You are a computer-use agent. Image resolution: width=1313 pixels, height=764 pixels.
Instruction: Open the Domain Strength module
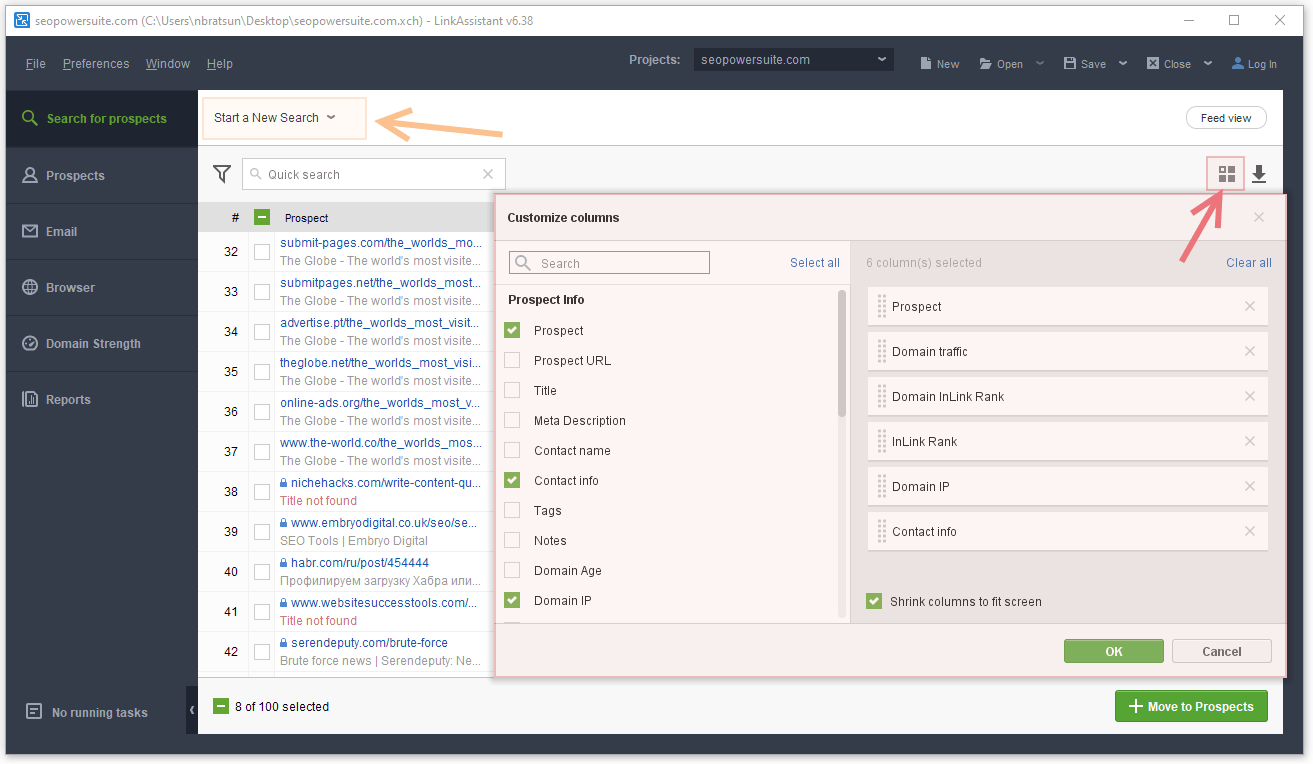(x=93, y=344)
